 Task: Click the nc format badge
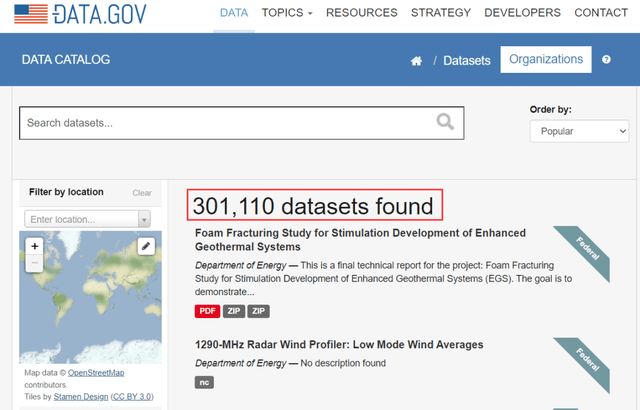coord(204,381)
